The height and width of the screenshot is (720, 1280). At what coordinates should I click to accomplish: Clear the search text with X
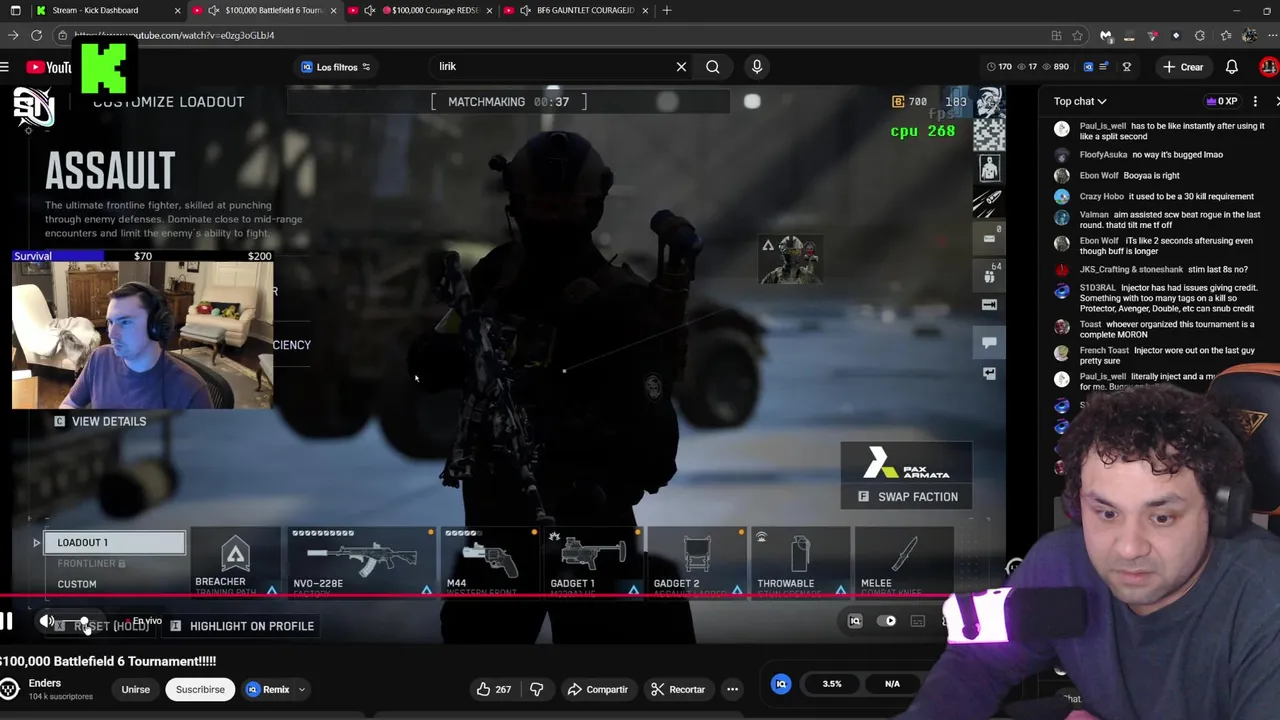pyautogui.click(x=681, y=67)
